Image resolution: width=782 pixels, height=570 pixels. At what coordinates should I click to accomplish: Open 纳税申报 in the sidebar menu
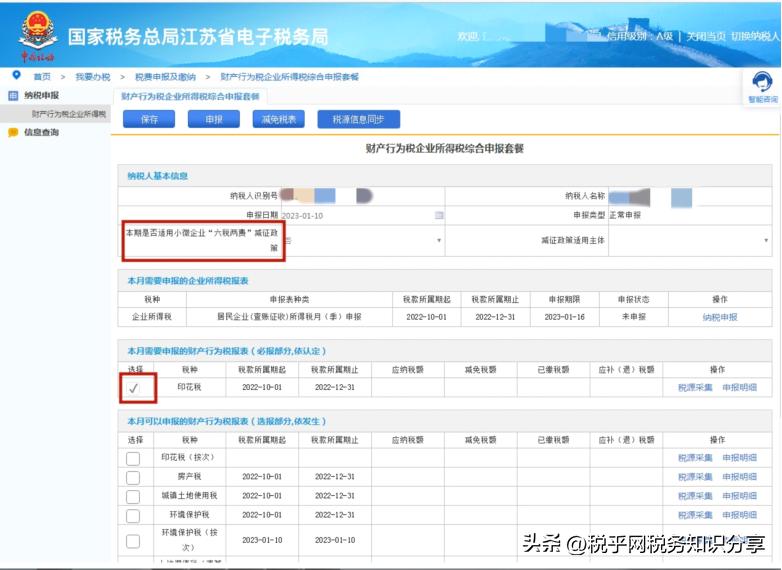click(x=41, y=95)
